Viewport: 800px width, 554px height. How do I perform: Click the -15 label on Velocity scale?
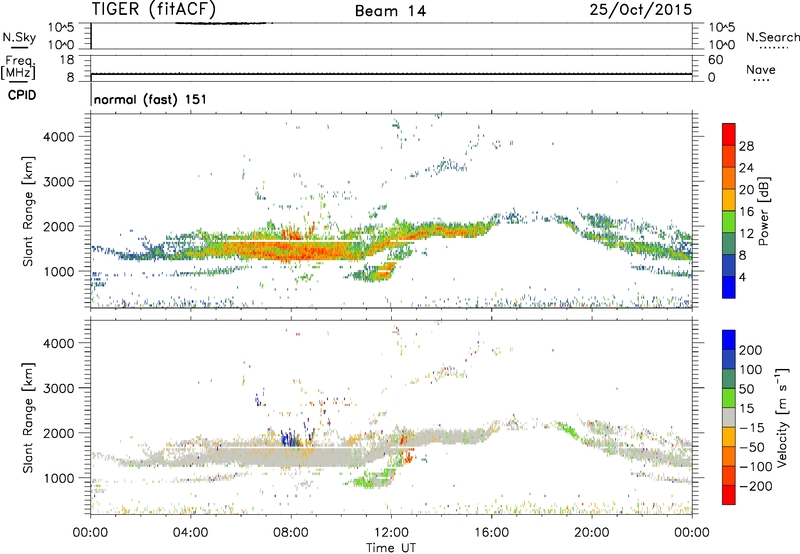[752, 427]
